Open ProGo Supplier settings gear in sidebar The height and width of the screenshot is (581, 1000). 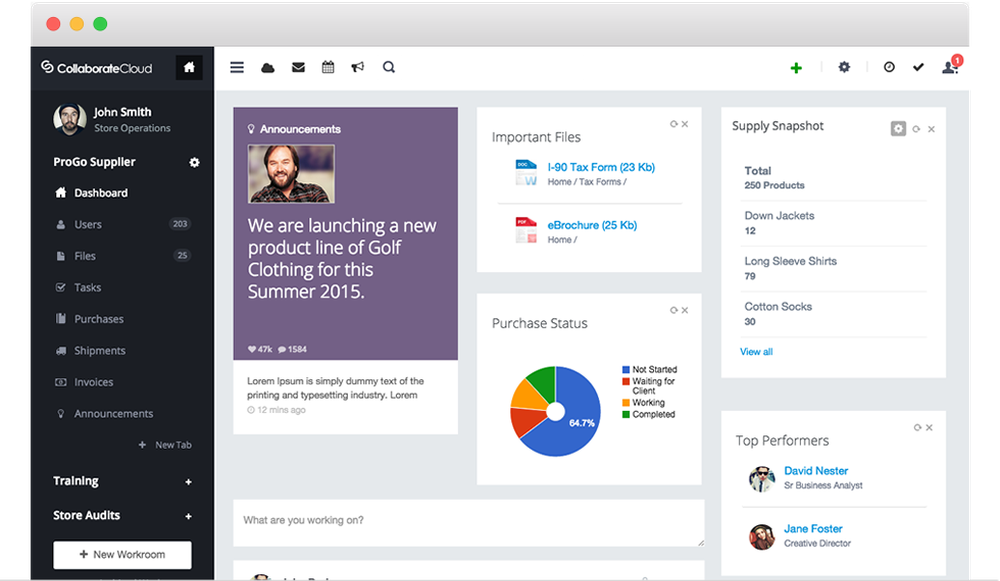194,162
